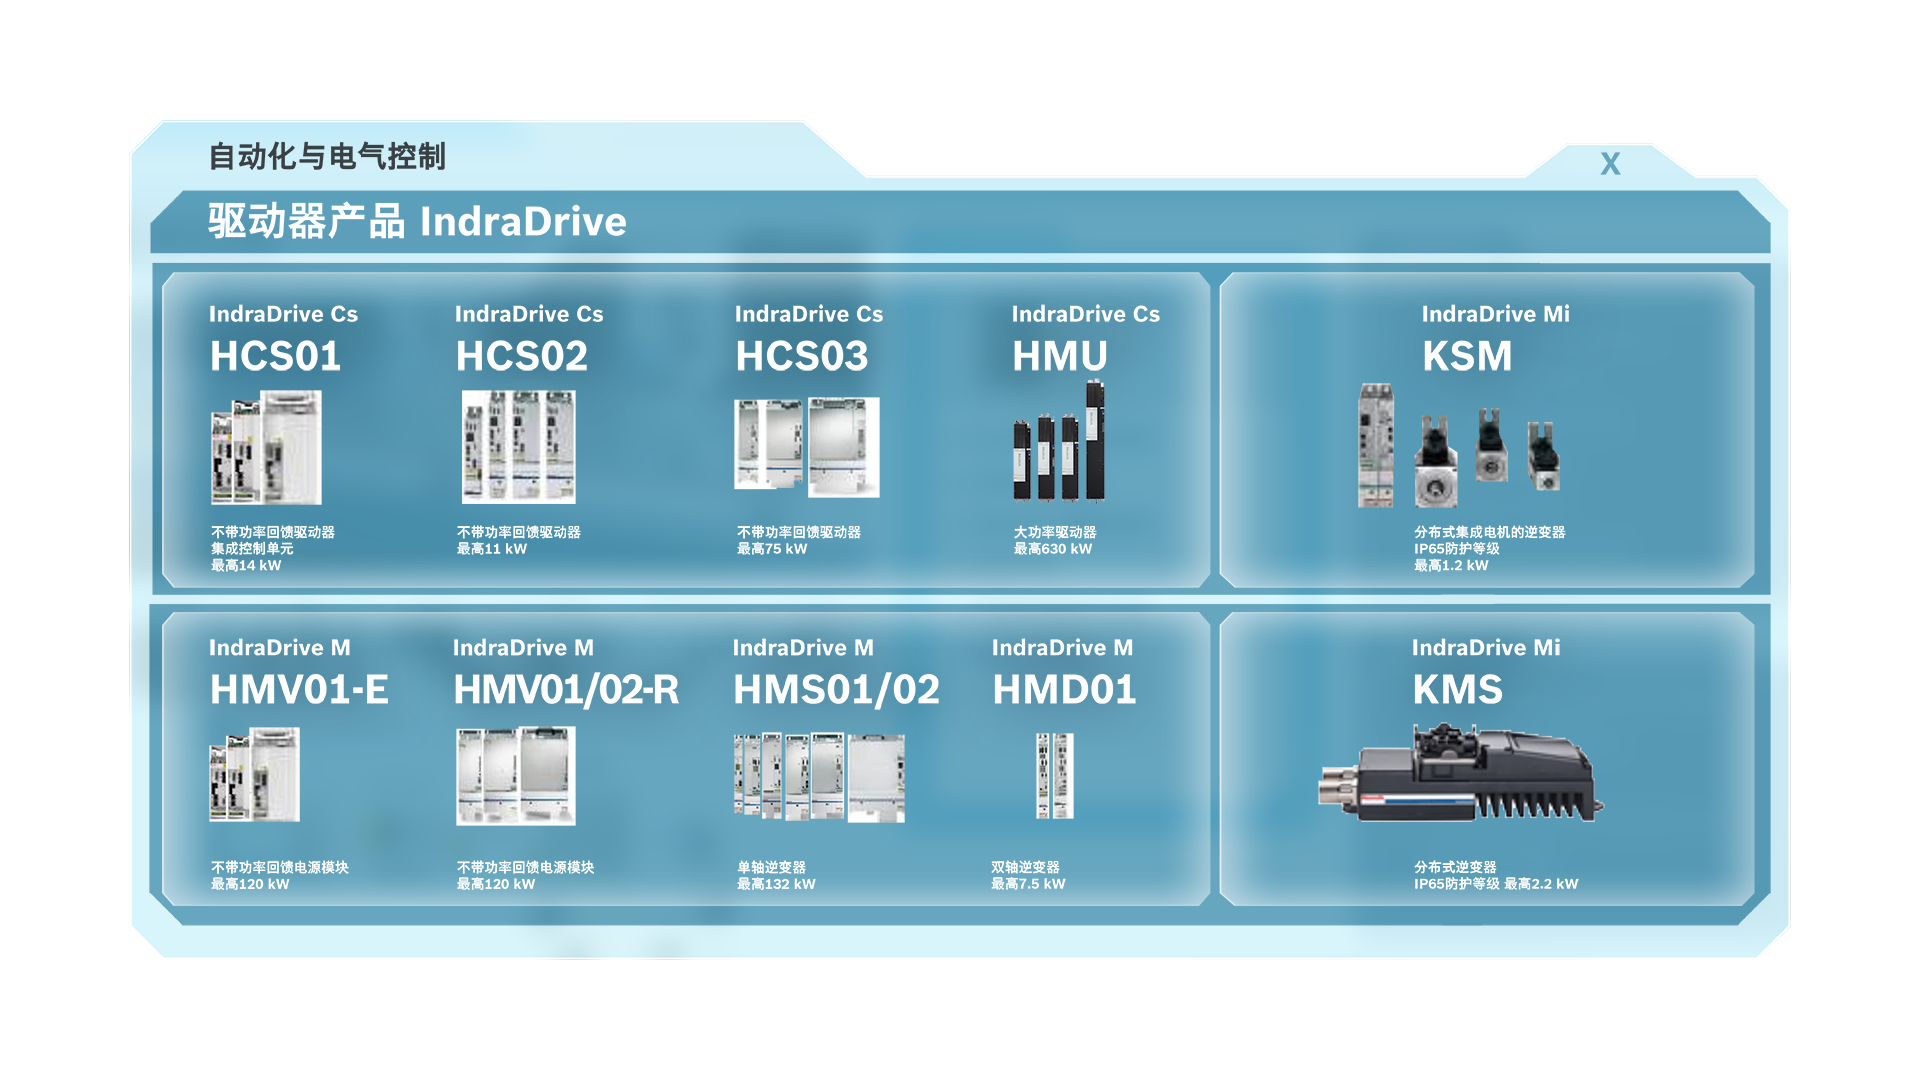
Task: Select the HMU title
Action: [x=1060, y=356]
